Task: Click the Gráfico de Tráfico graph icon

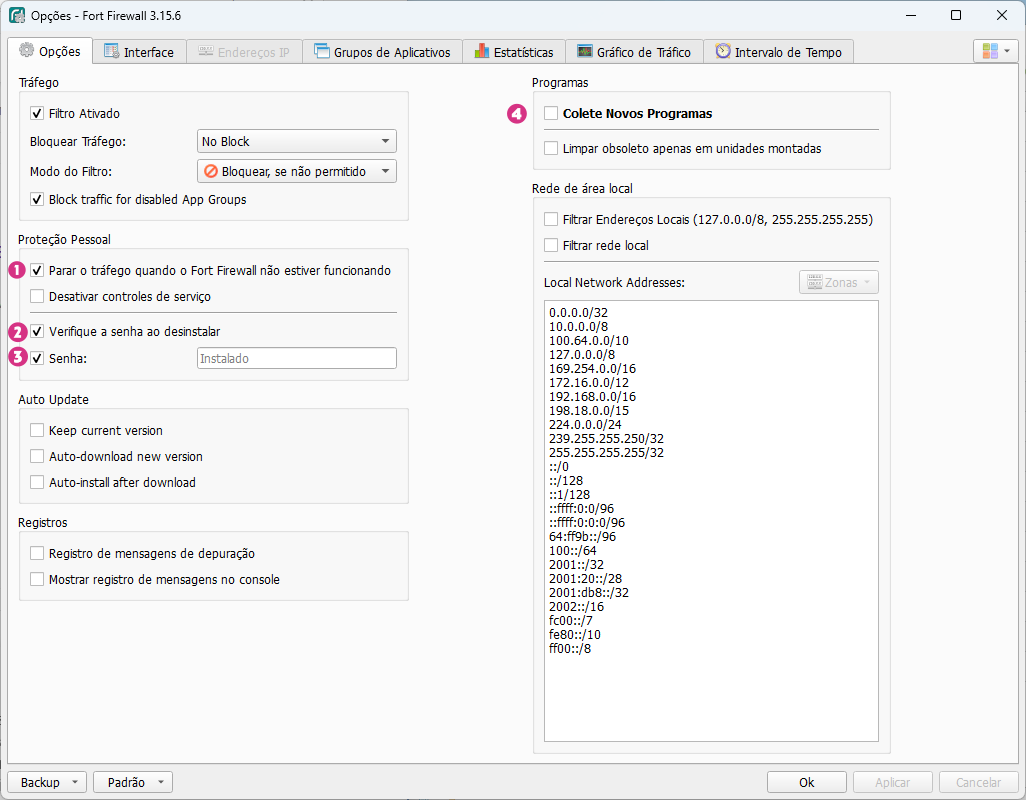Action: [585, 51]
